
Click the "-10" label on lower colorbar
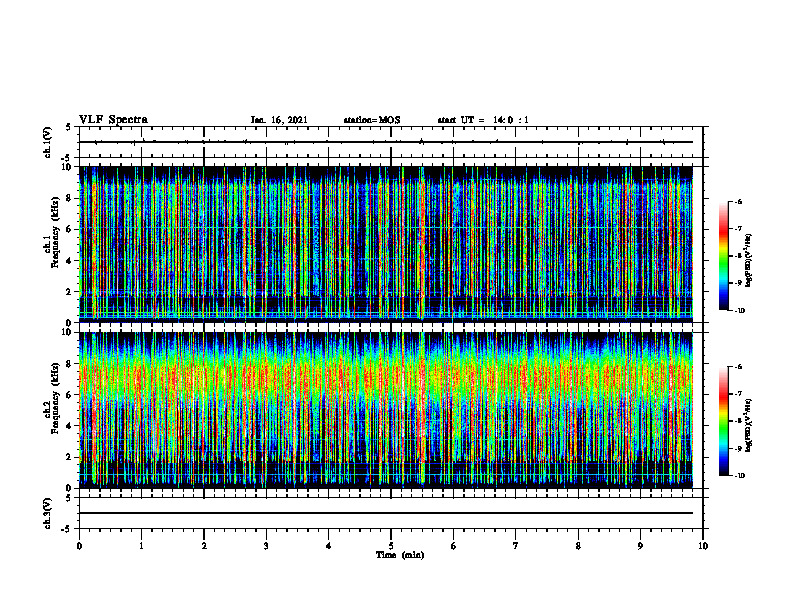739,475
